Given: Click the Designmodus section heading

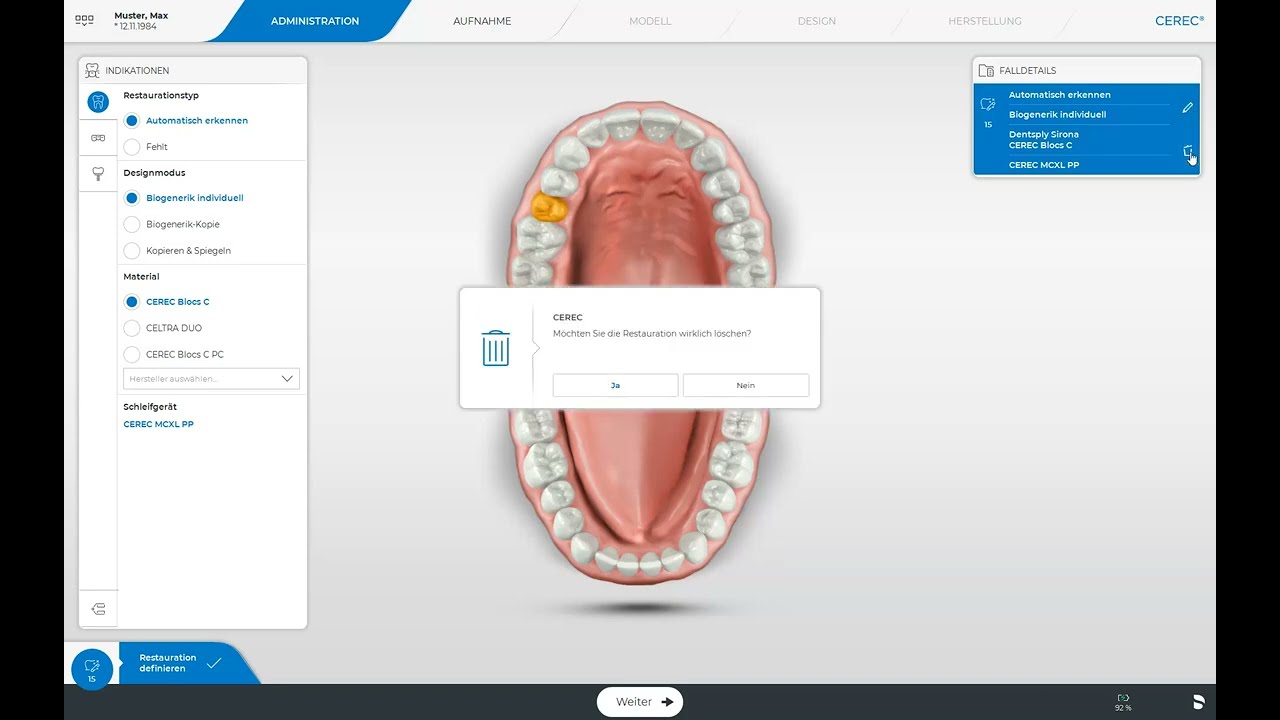Looking at the screenshot, I should coord(154,173).
